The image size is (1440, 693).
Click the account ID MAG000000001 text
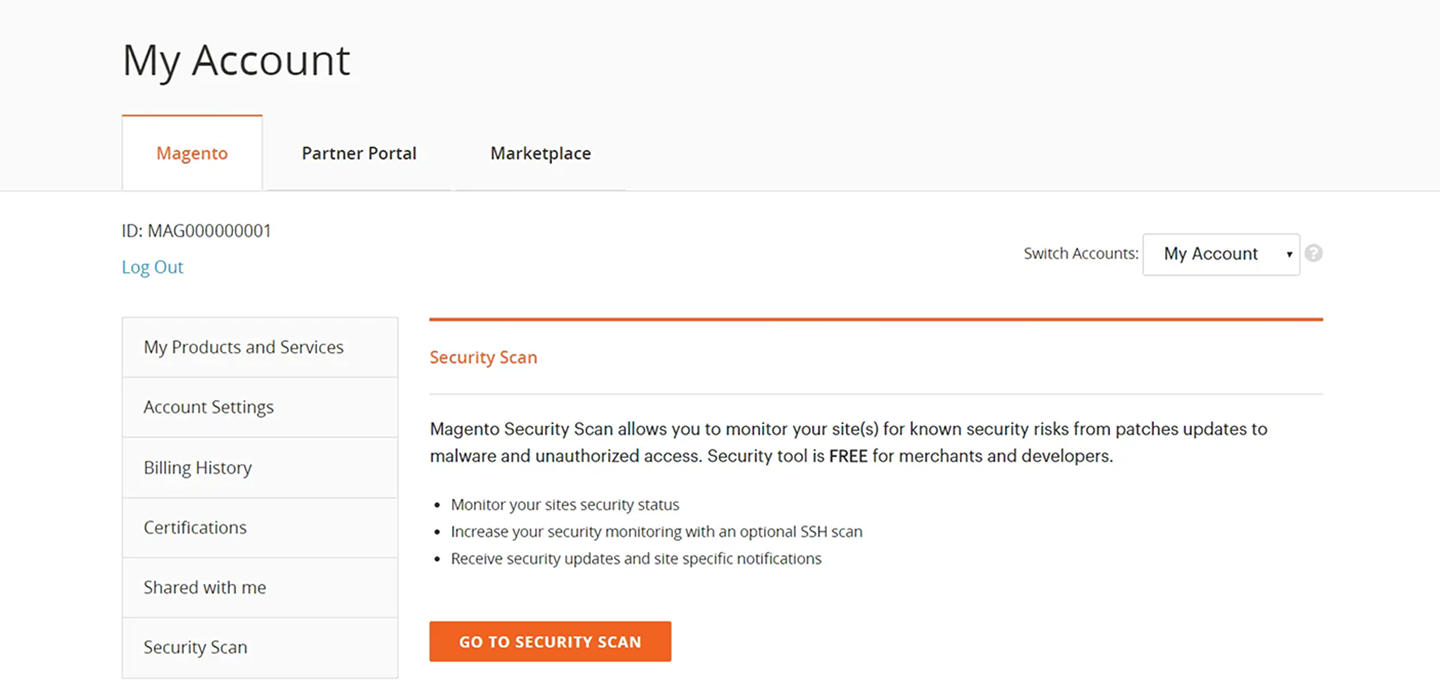tap(197, 231)
